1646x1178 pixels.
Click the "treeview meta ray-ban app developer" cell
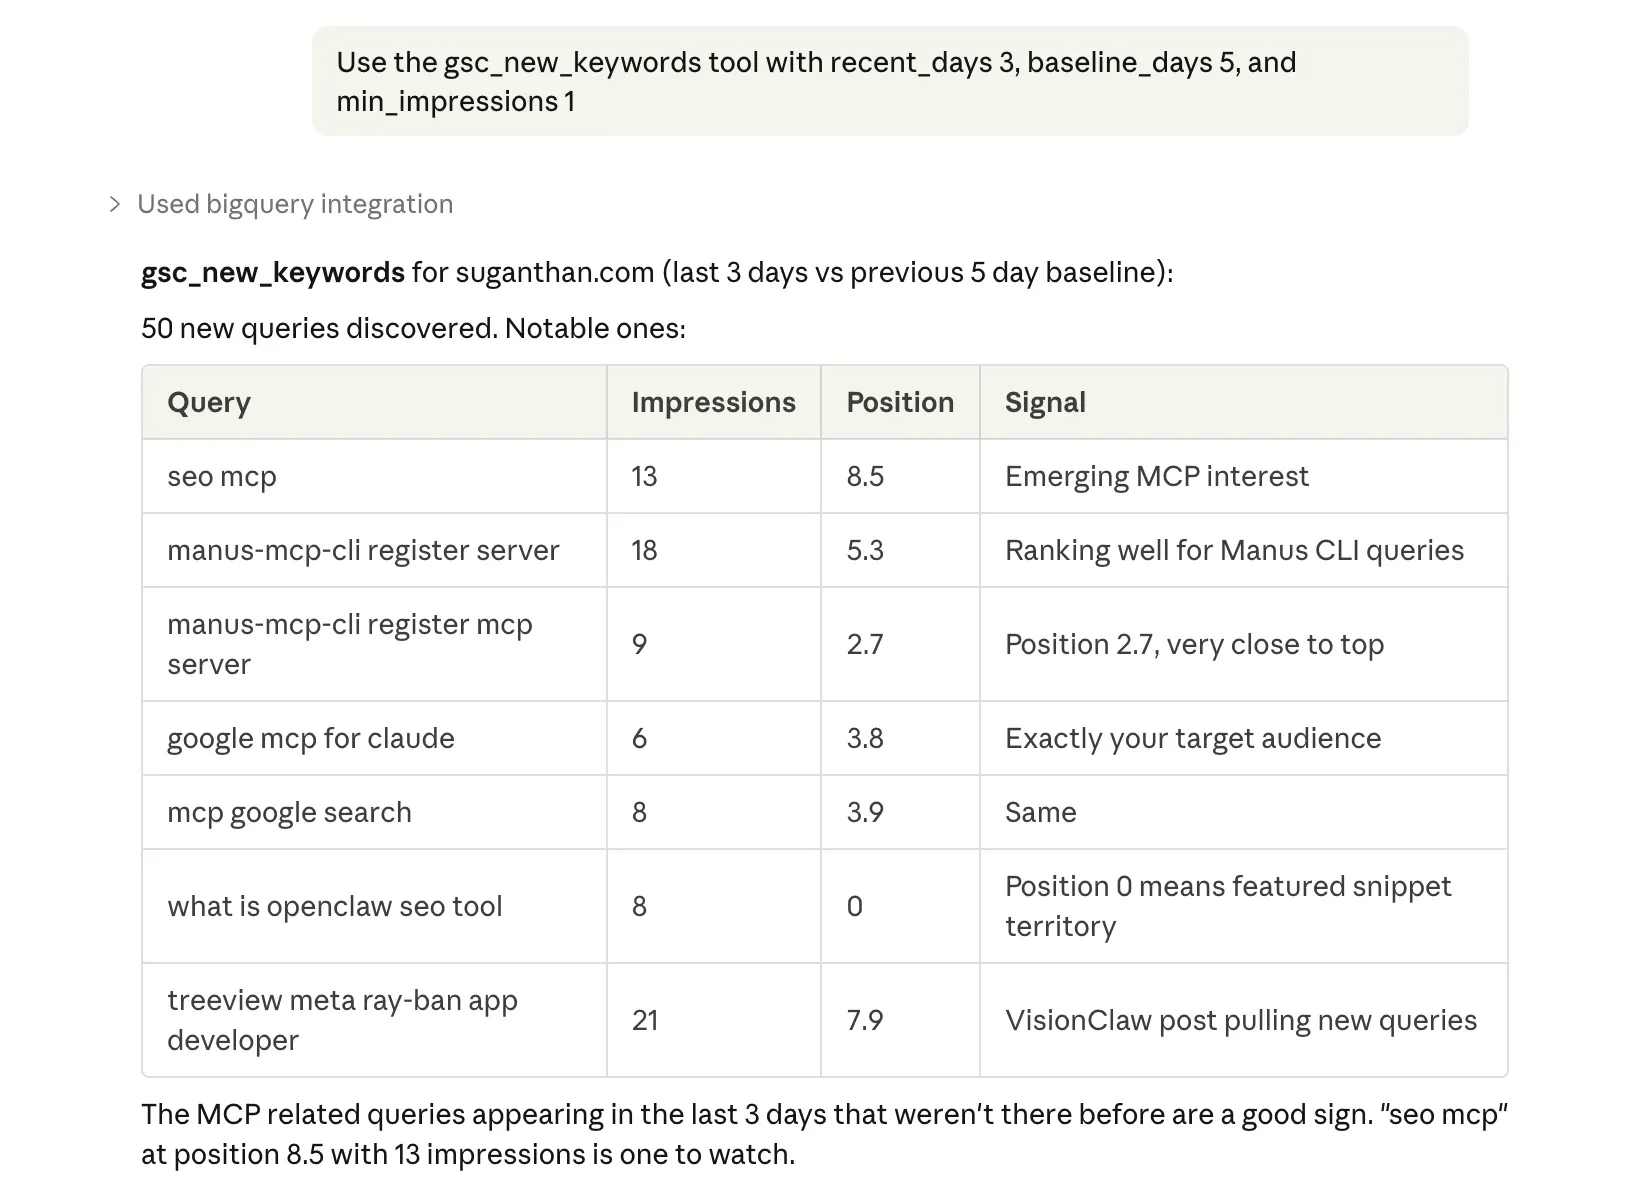tap(342, 1021)
